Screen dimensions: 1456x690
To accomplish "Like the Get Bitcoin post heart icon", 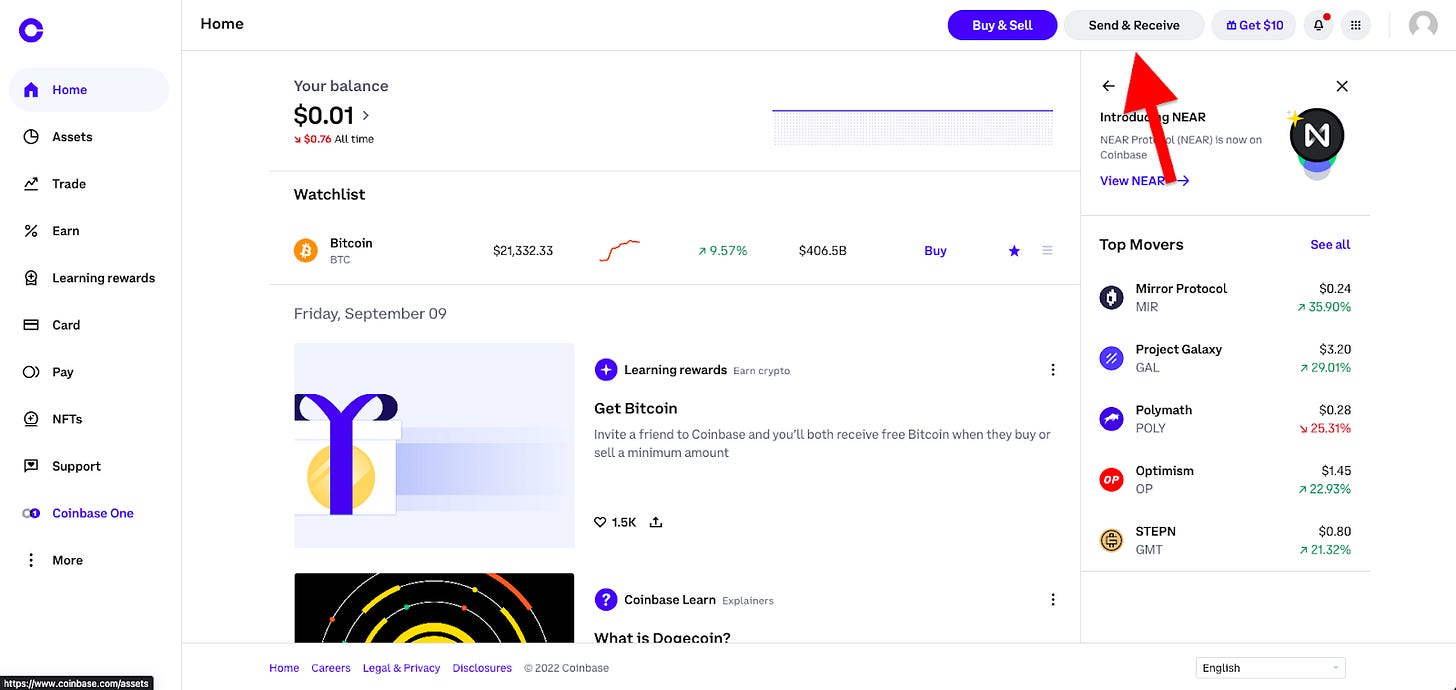I will click(600, 522).
